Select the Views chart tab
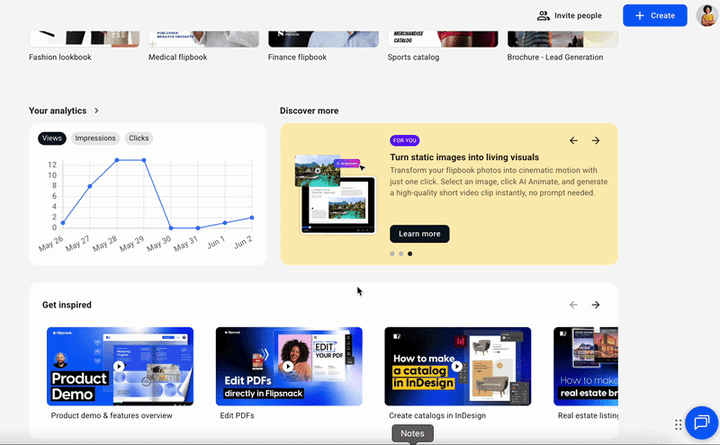Screen dimensions: 720x445 52,138
